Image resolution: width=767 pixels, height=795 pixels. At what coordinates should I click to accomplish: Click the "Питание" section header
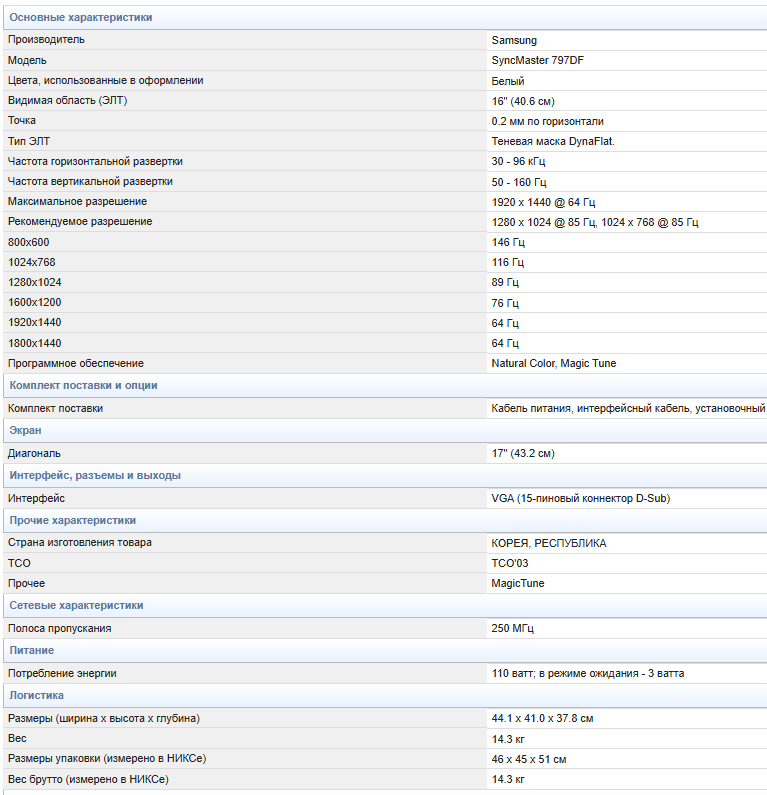(32, 650)
